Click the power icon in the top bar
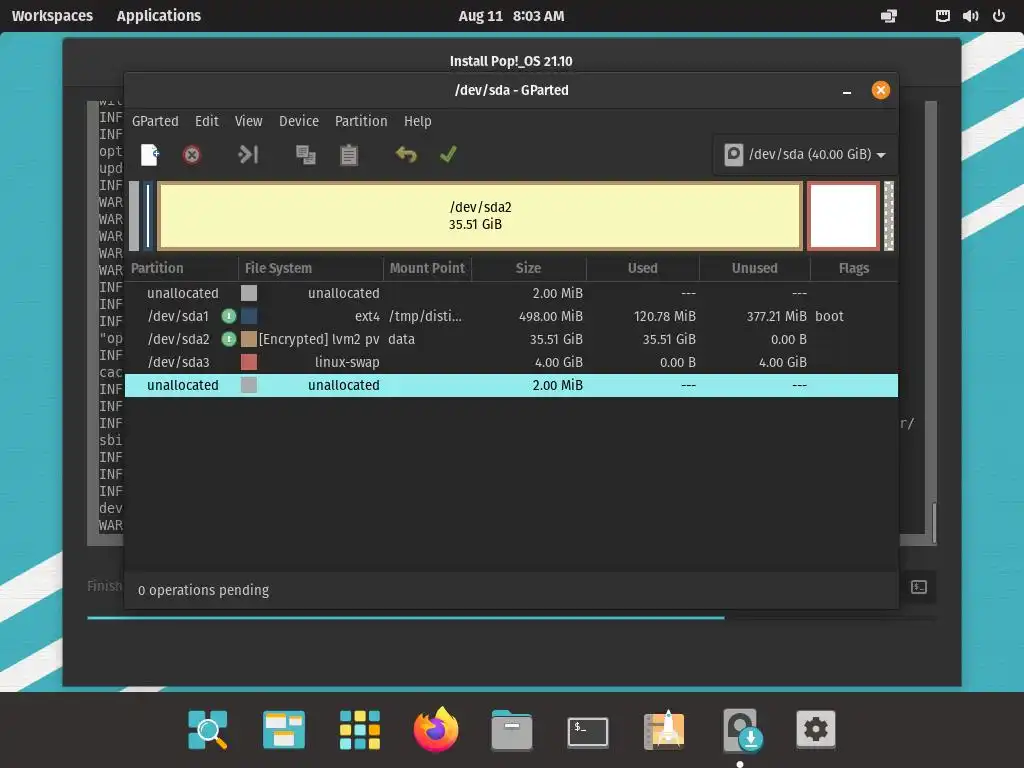This screenshot has height=768, width=1024. click(x=999, y=16)
